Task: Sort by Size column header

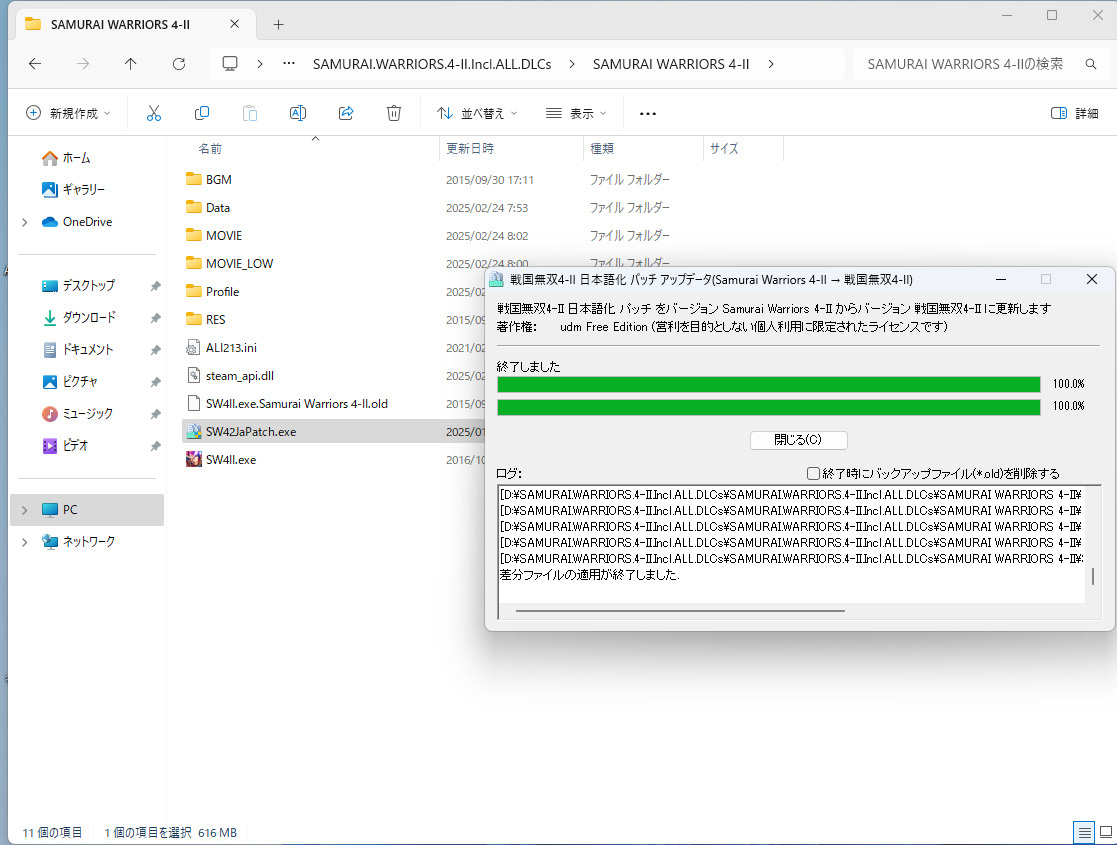Action: click(x=724, y=148)
